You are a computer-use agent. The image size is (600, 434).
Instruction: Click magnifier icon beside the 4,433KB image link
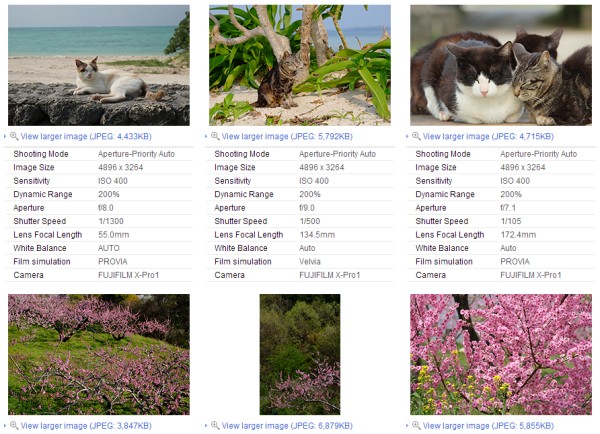(x=14, y=136)
